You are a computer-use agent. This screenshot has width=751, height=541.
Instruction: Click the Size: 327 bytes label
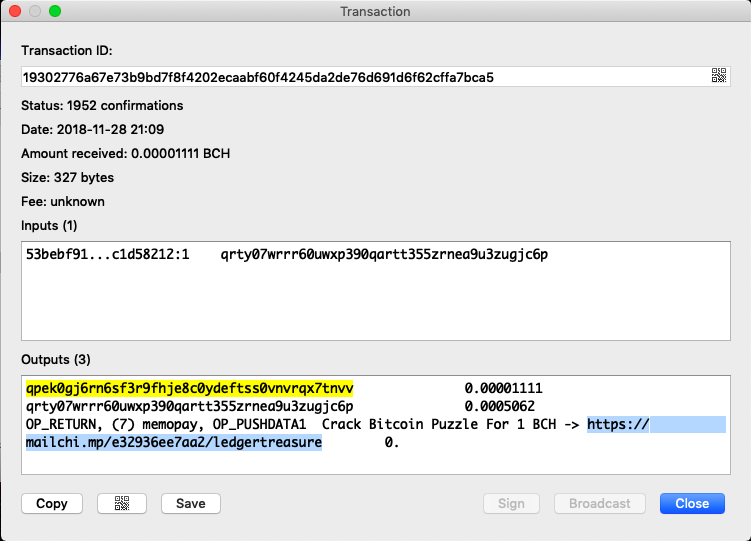click(68, 177)
